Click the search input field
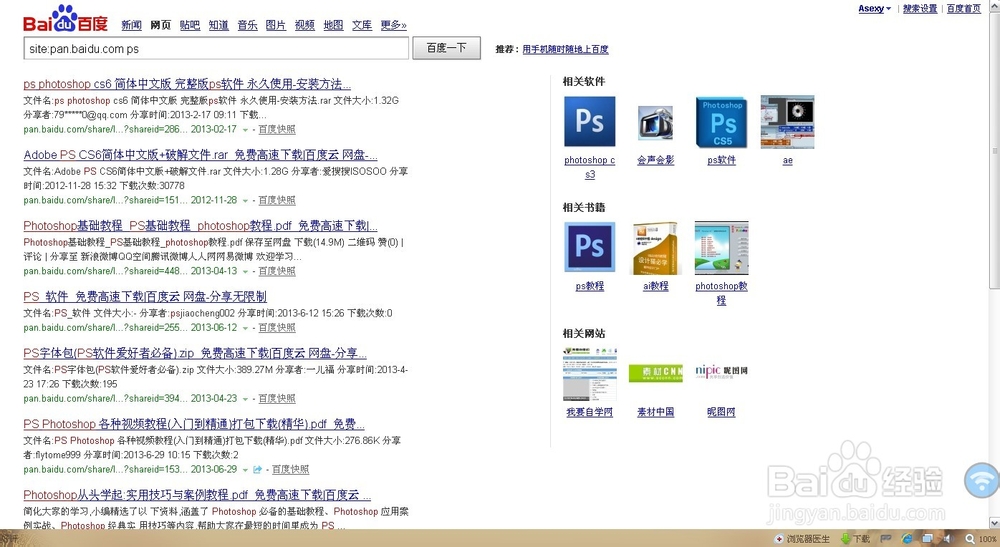The width and height of the screenshot is (1000, 547). (x=216, y=48)
